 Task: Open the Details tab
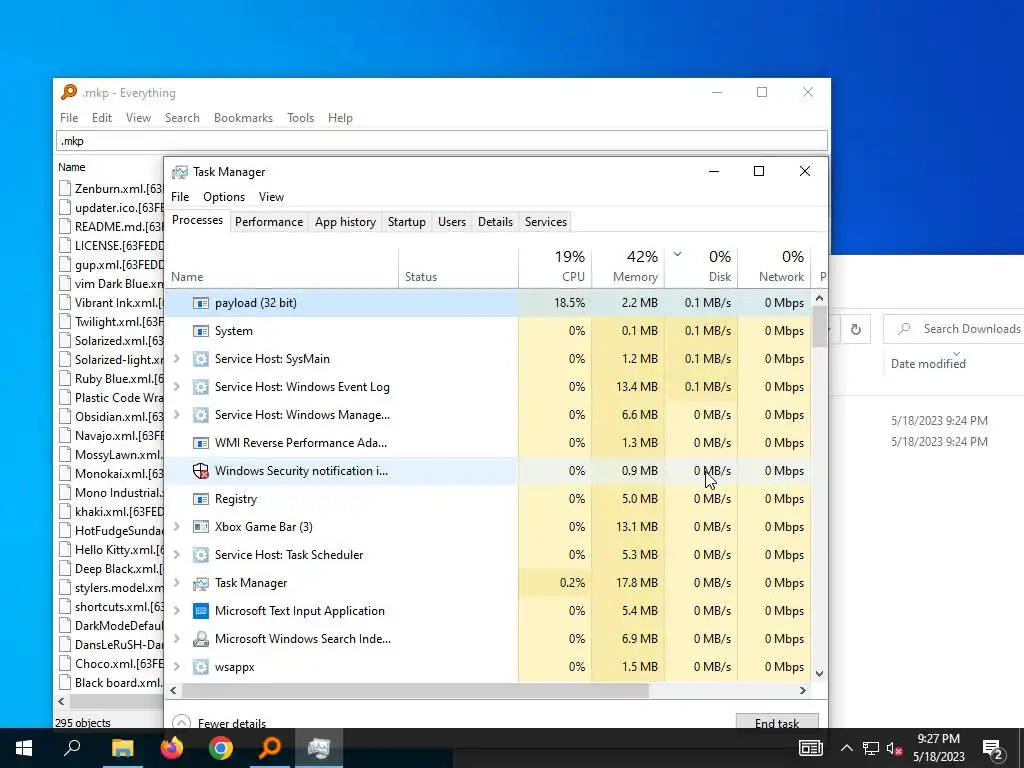pyautogui.click(x=495, y=222)
